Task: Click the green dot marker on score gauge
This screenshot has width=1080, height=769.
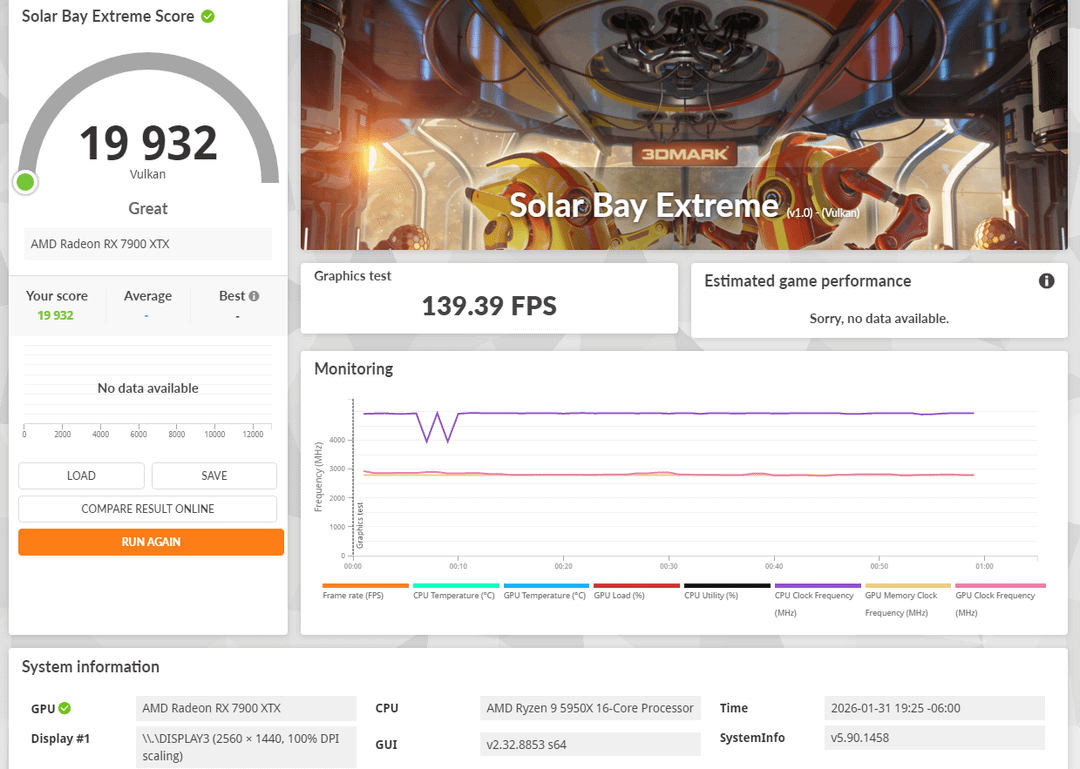Action: point(25,182)
